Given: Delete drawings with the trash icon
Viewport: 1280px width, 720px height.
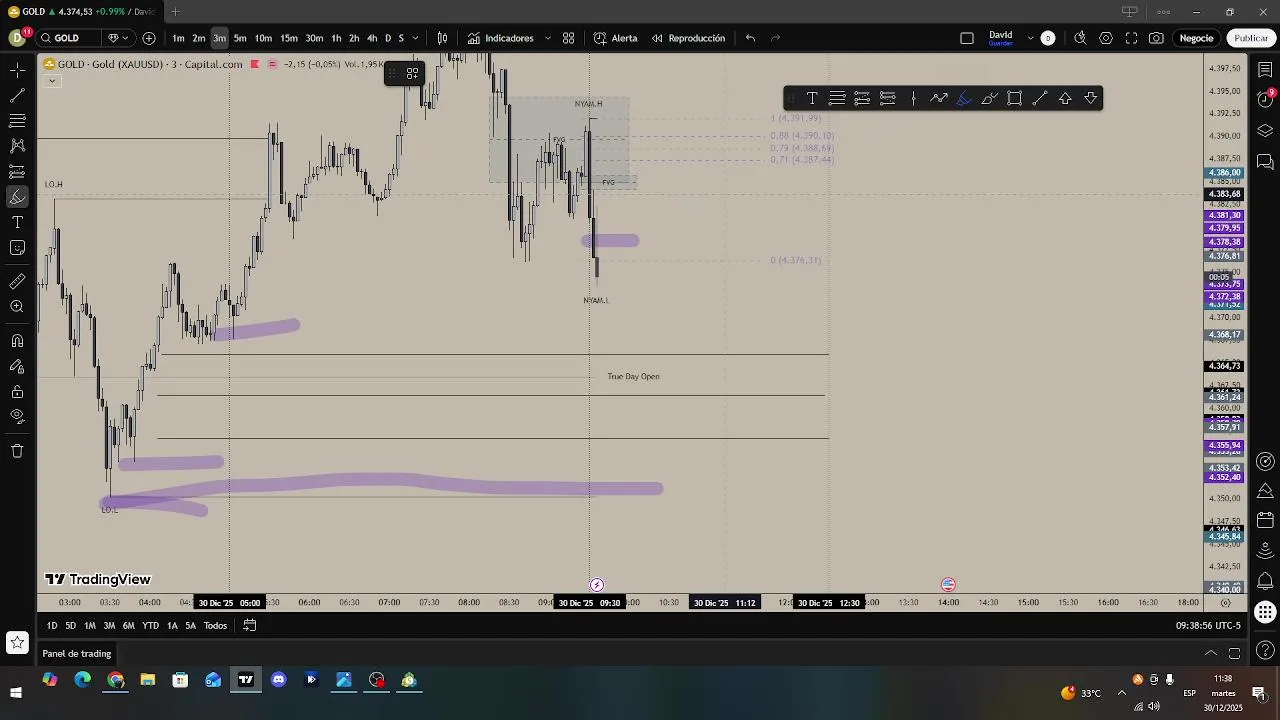Looking at the screenshot, I should pos(17,451).
